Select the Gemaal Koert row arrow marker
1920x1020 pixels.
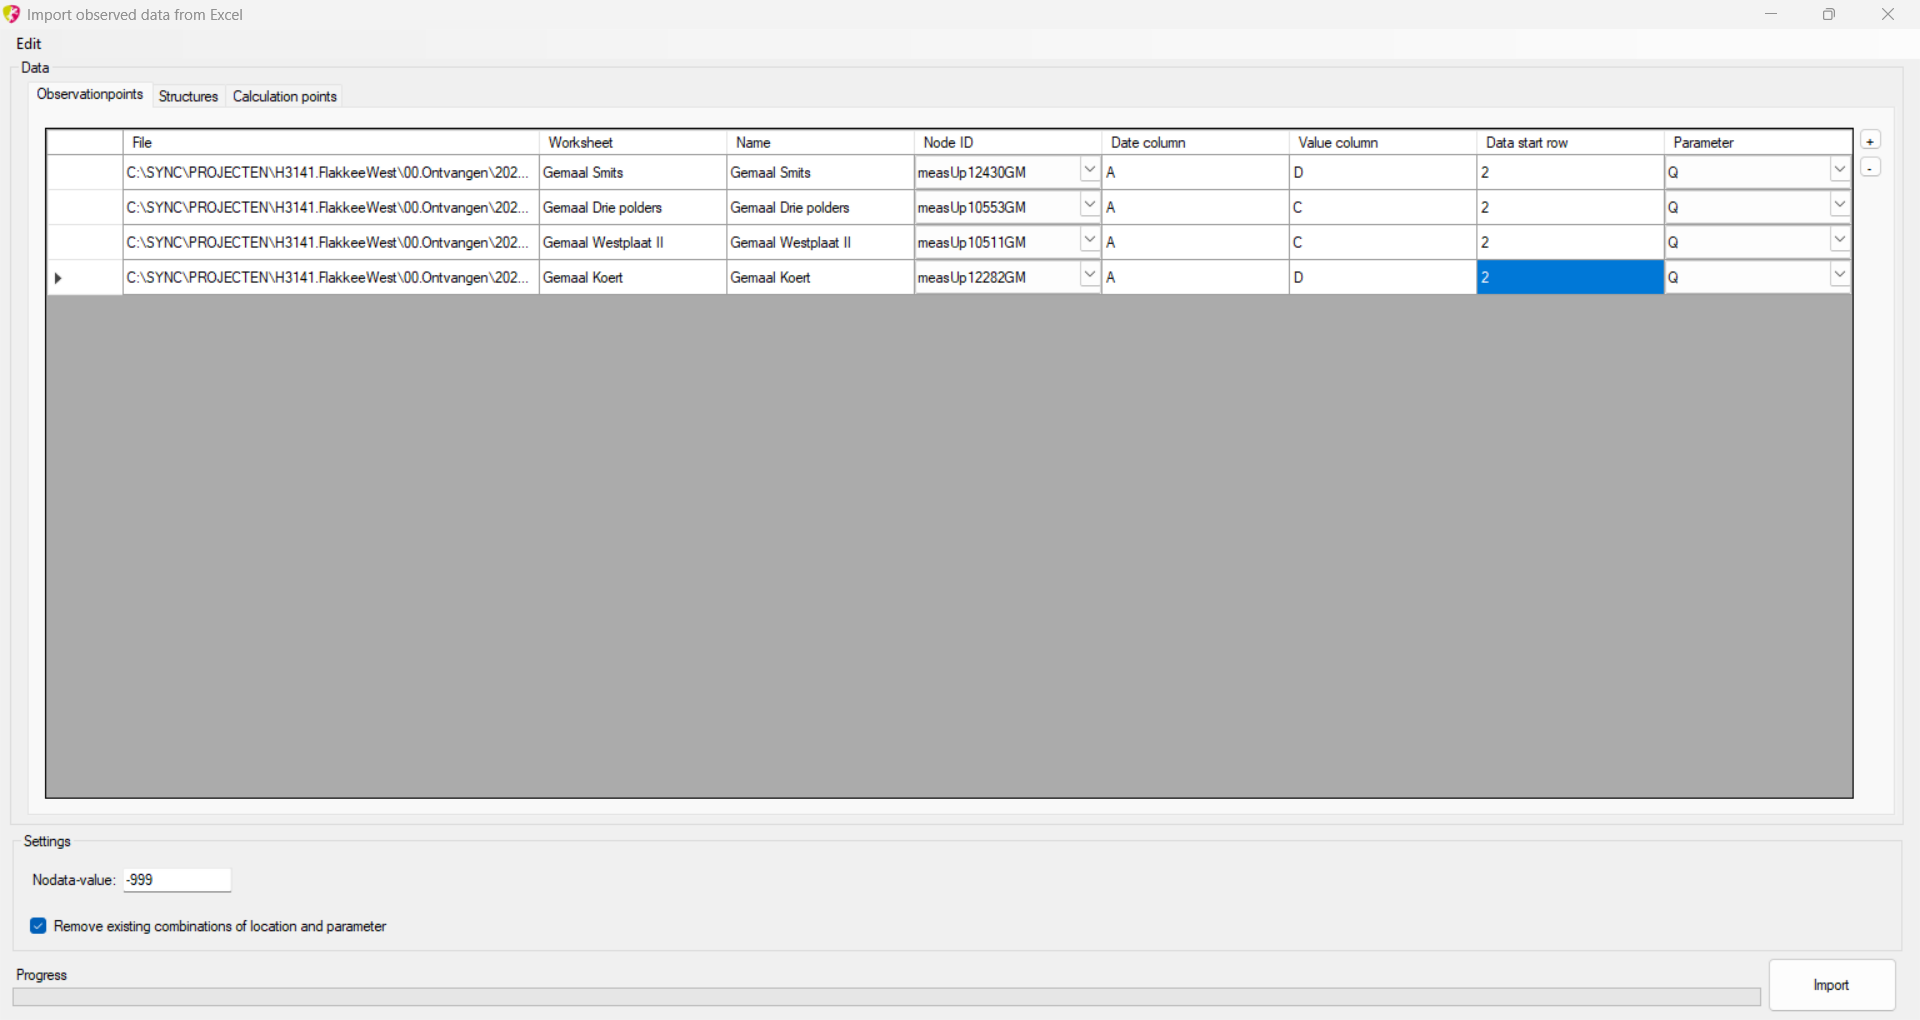[58, 278]
